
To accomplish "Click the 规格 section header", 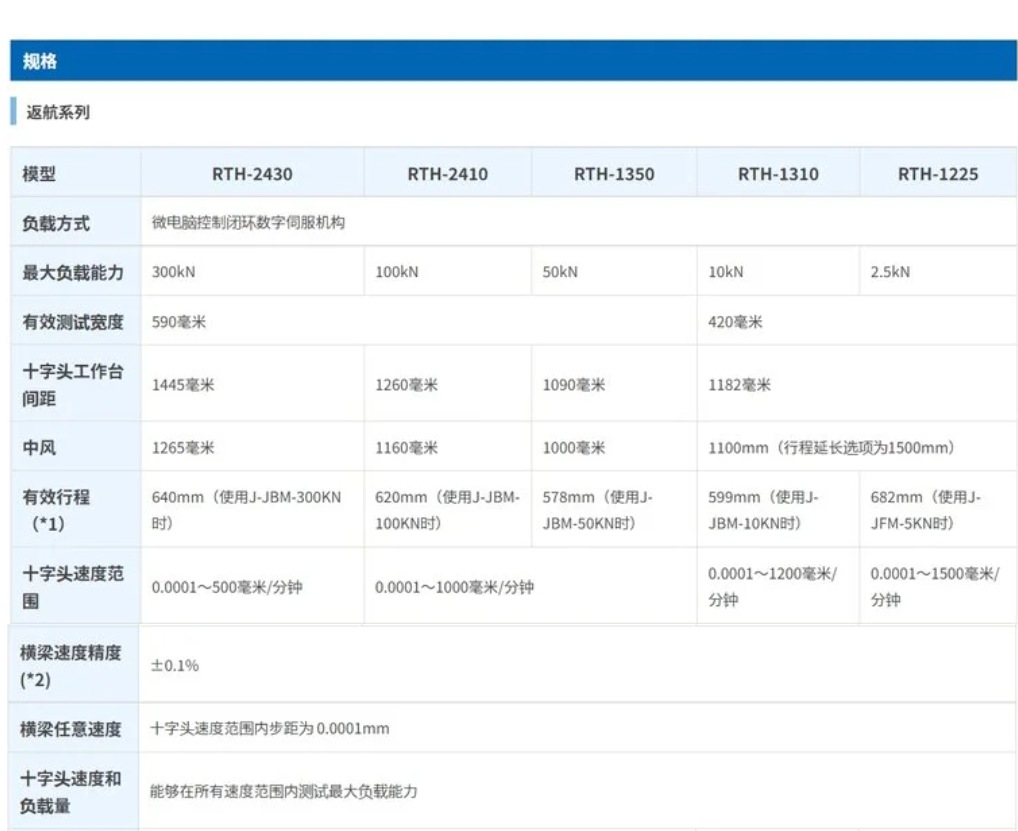I will (x=514, y=60).
